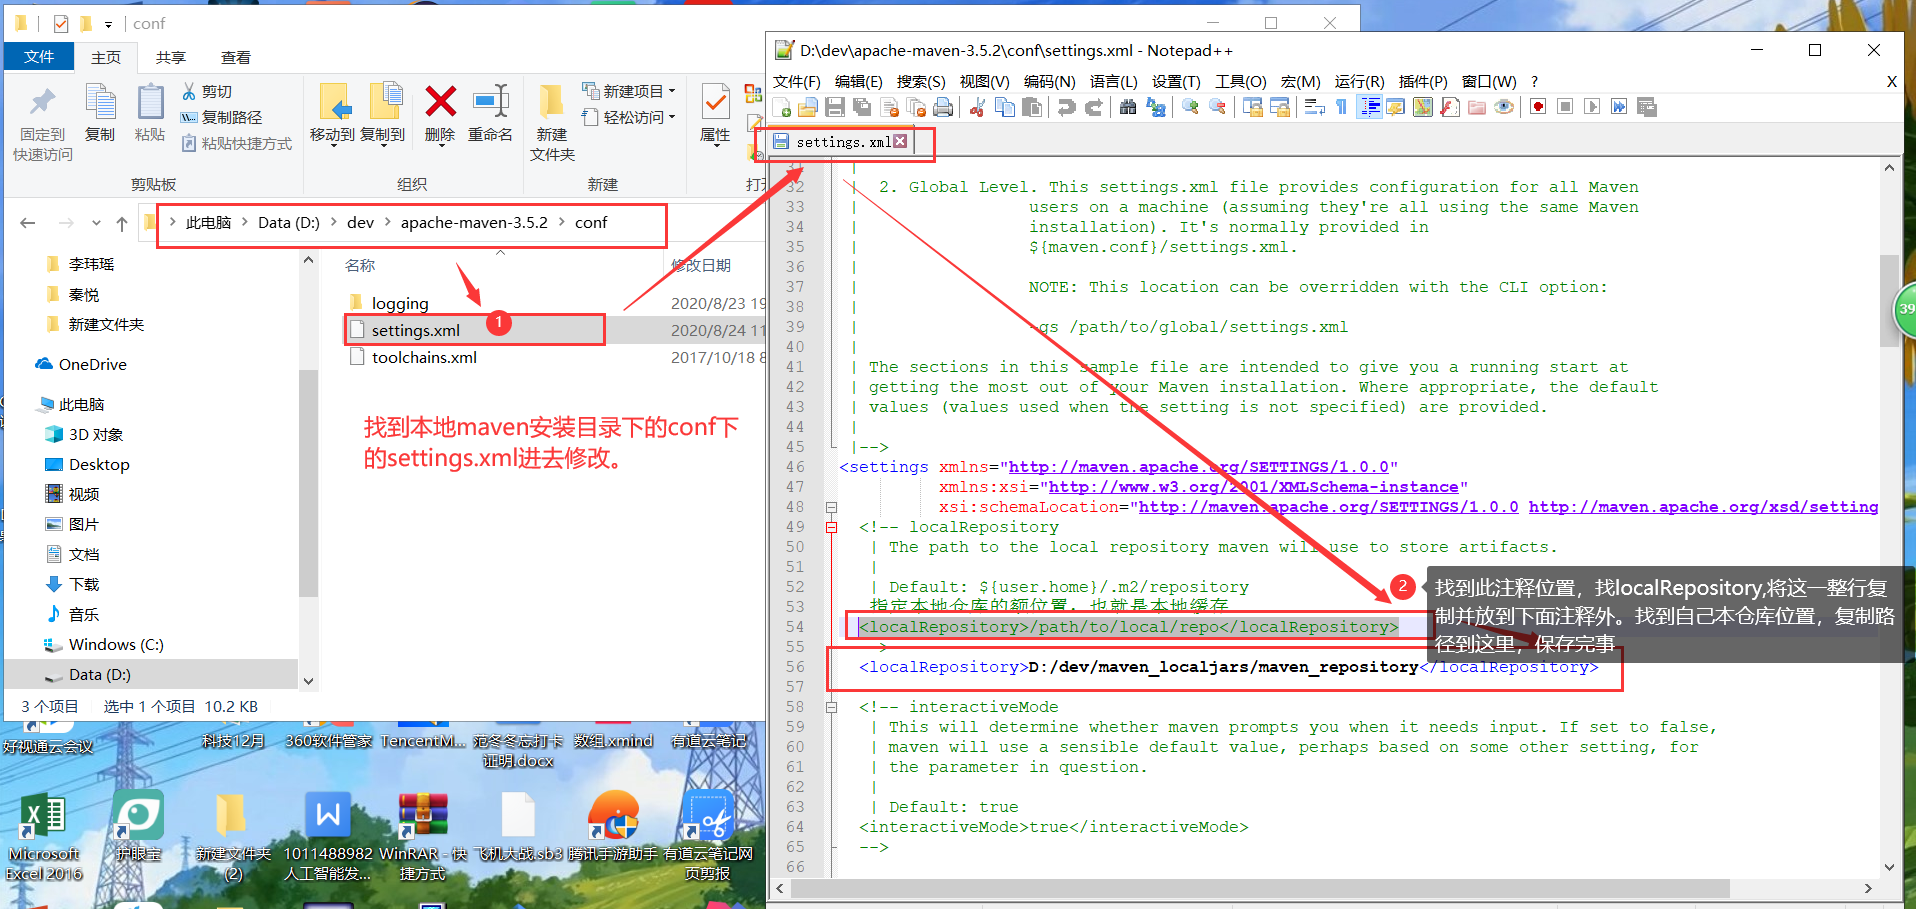Switch to the 查看 ribbon tab
This screenshot has width=1916, height=909.
coord(236,57)
